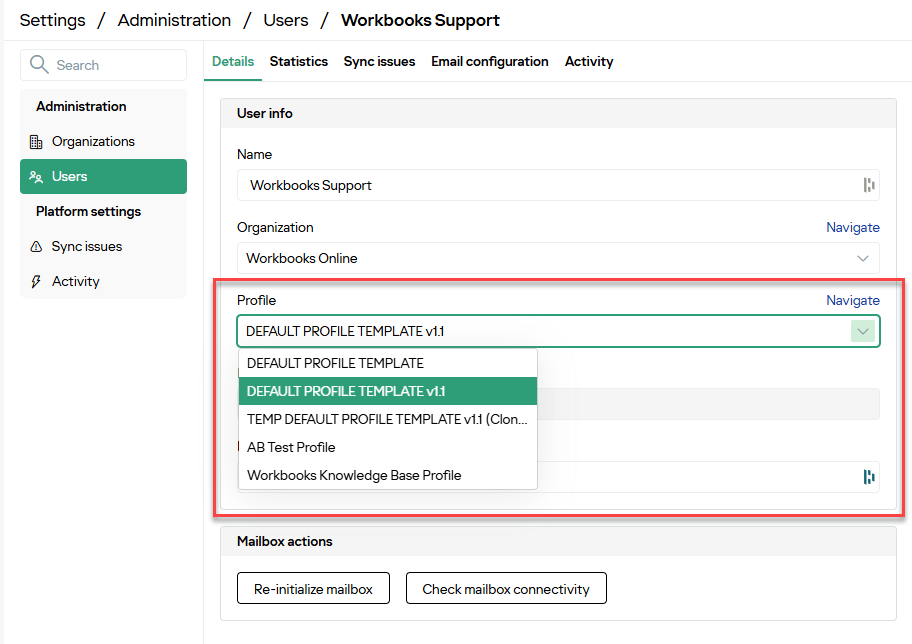Click Navigate link next to Organization
The image size is (912, 644).
853,227
